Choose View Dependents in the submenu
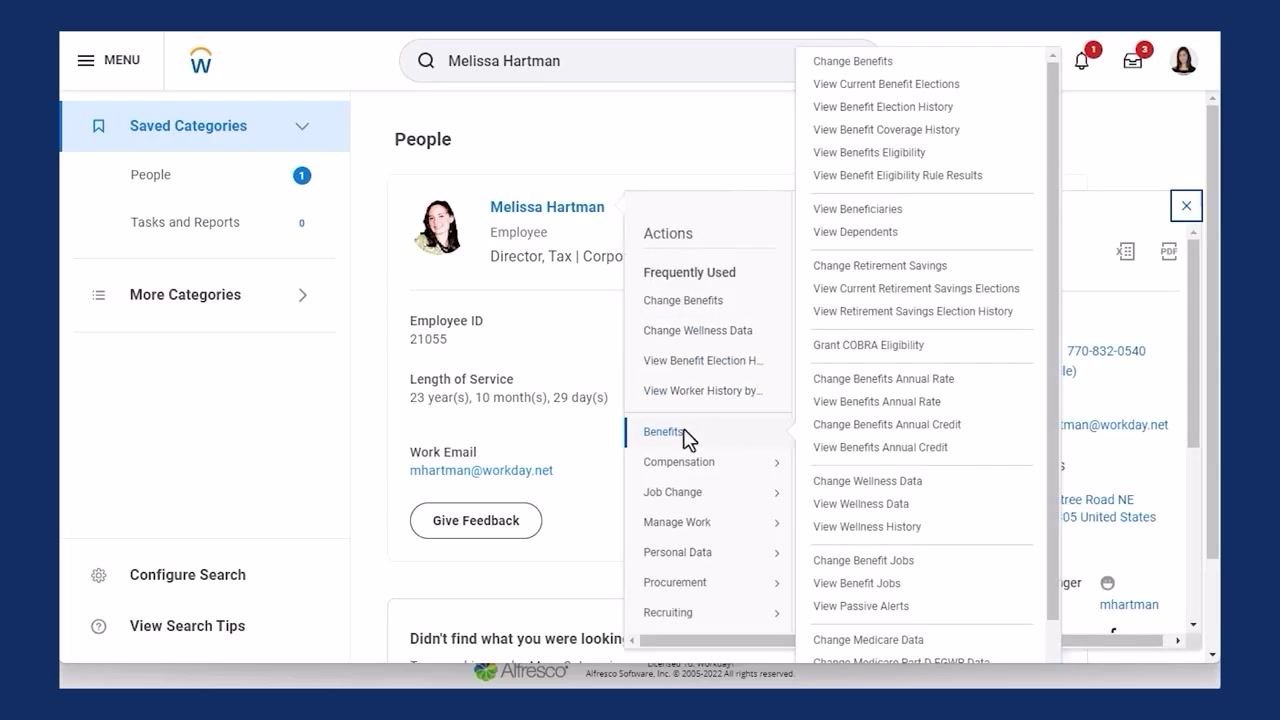 coord(855,232)
